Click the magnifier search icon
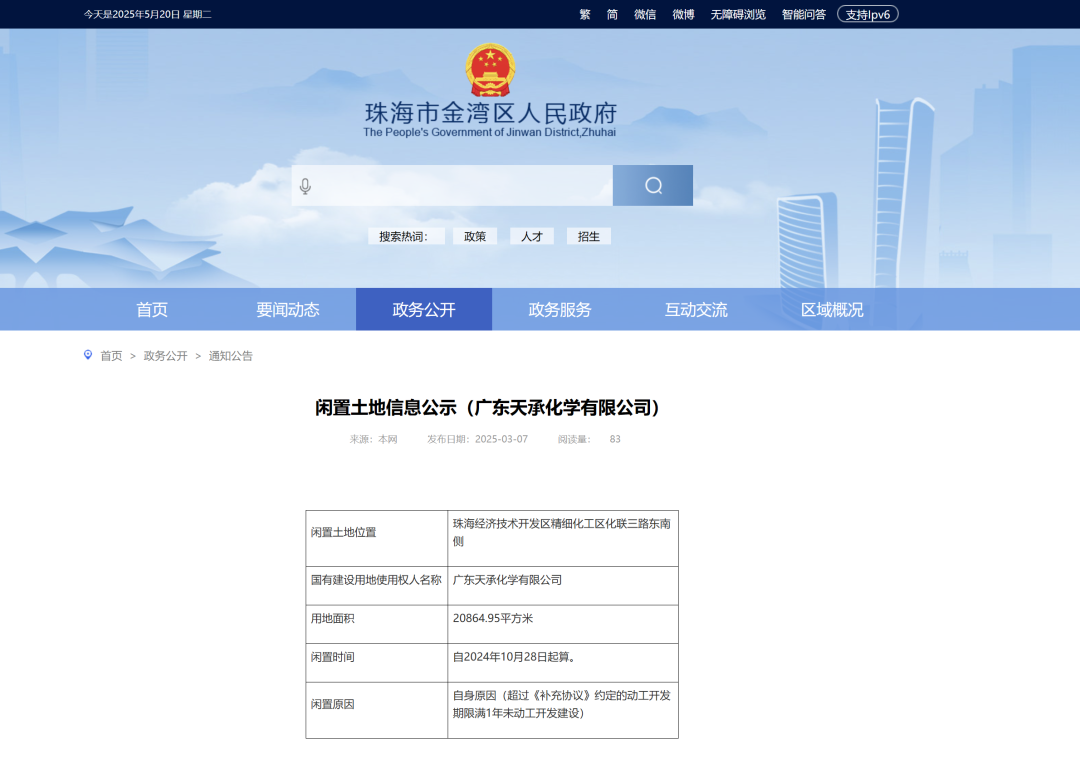 pos(652,185)
